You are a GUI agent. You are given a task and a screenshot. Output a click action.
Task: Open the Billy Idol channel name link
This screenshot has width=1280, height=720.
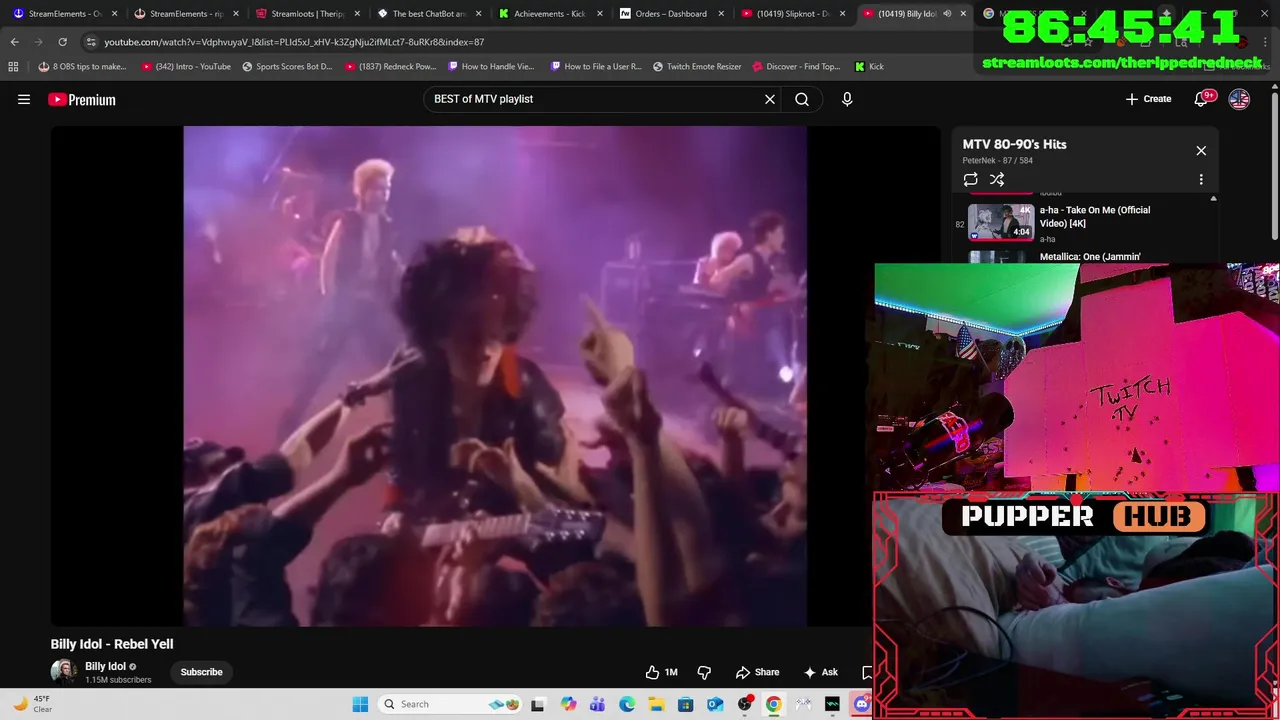click(105, 666)
